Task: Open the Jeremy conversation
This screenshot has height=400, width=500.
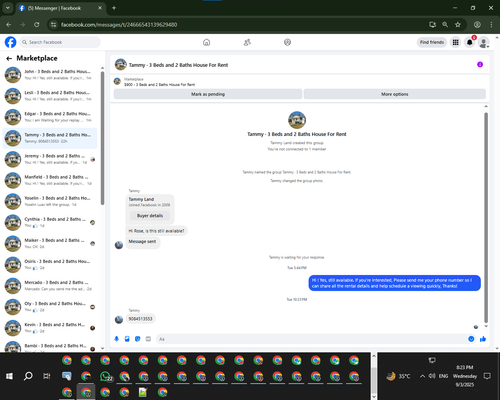Action: point(50,159)
